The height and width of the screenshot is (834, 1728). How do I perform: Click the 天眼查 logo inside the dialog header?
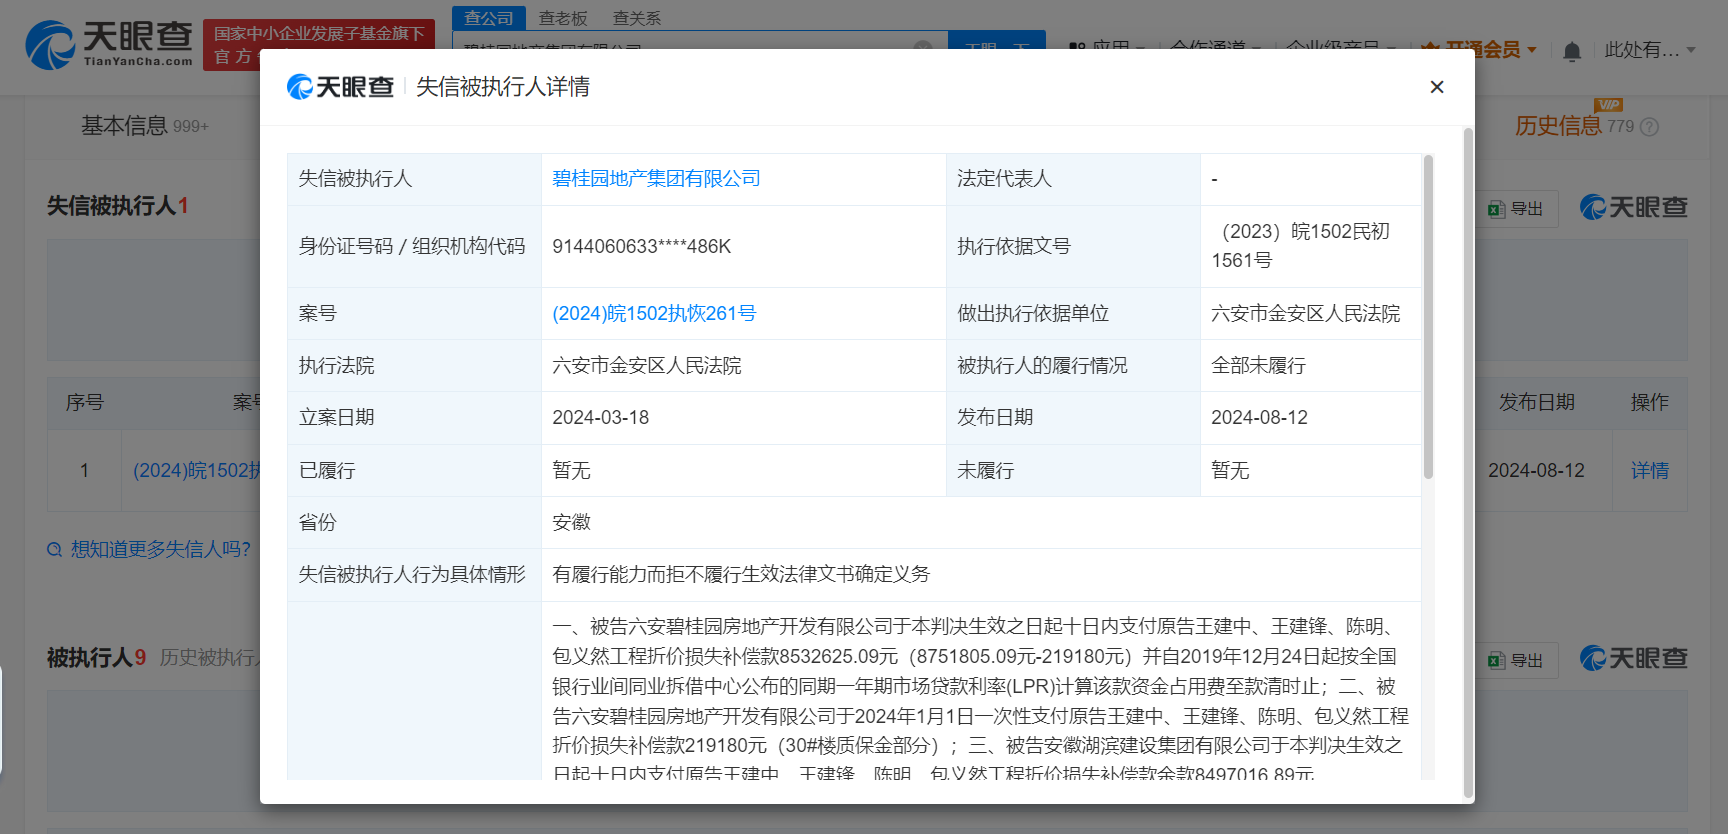pos(340,87)
